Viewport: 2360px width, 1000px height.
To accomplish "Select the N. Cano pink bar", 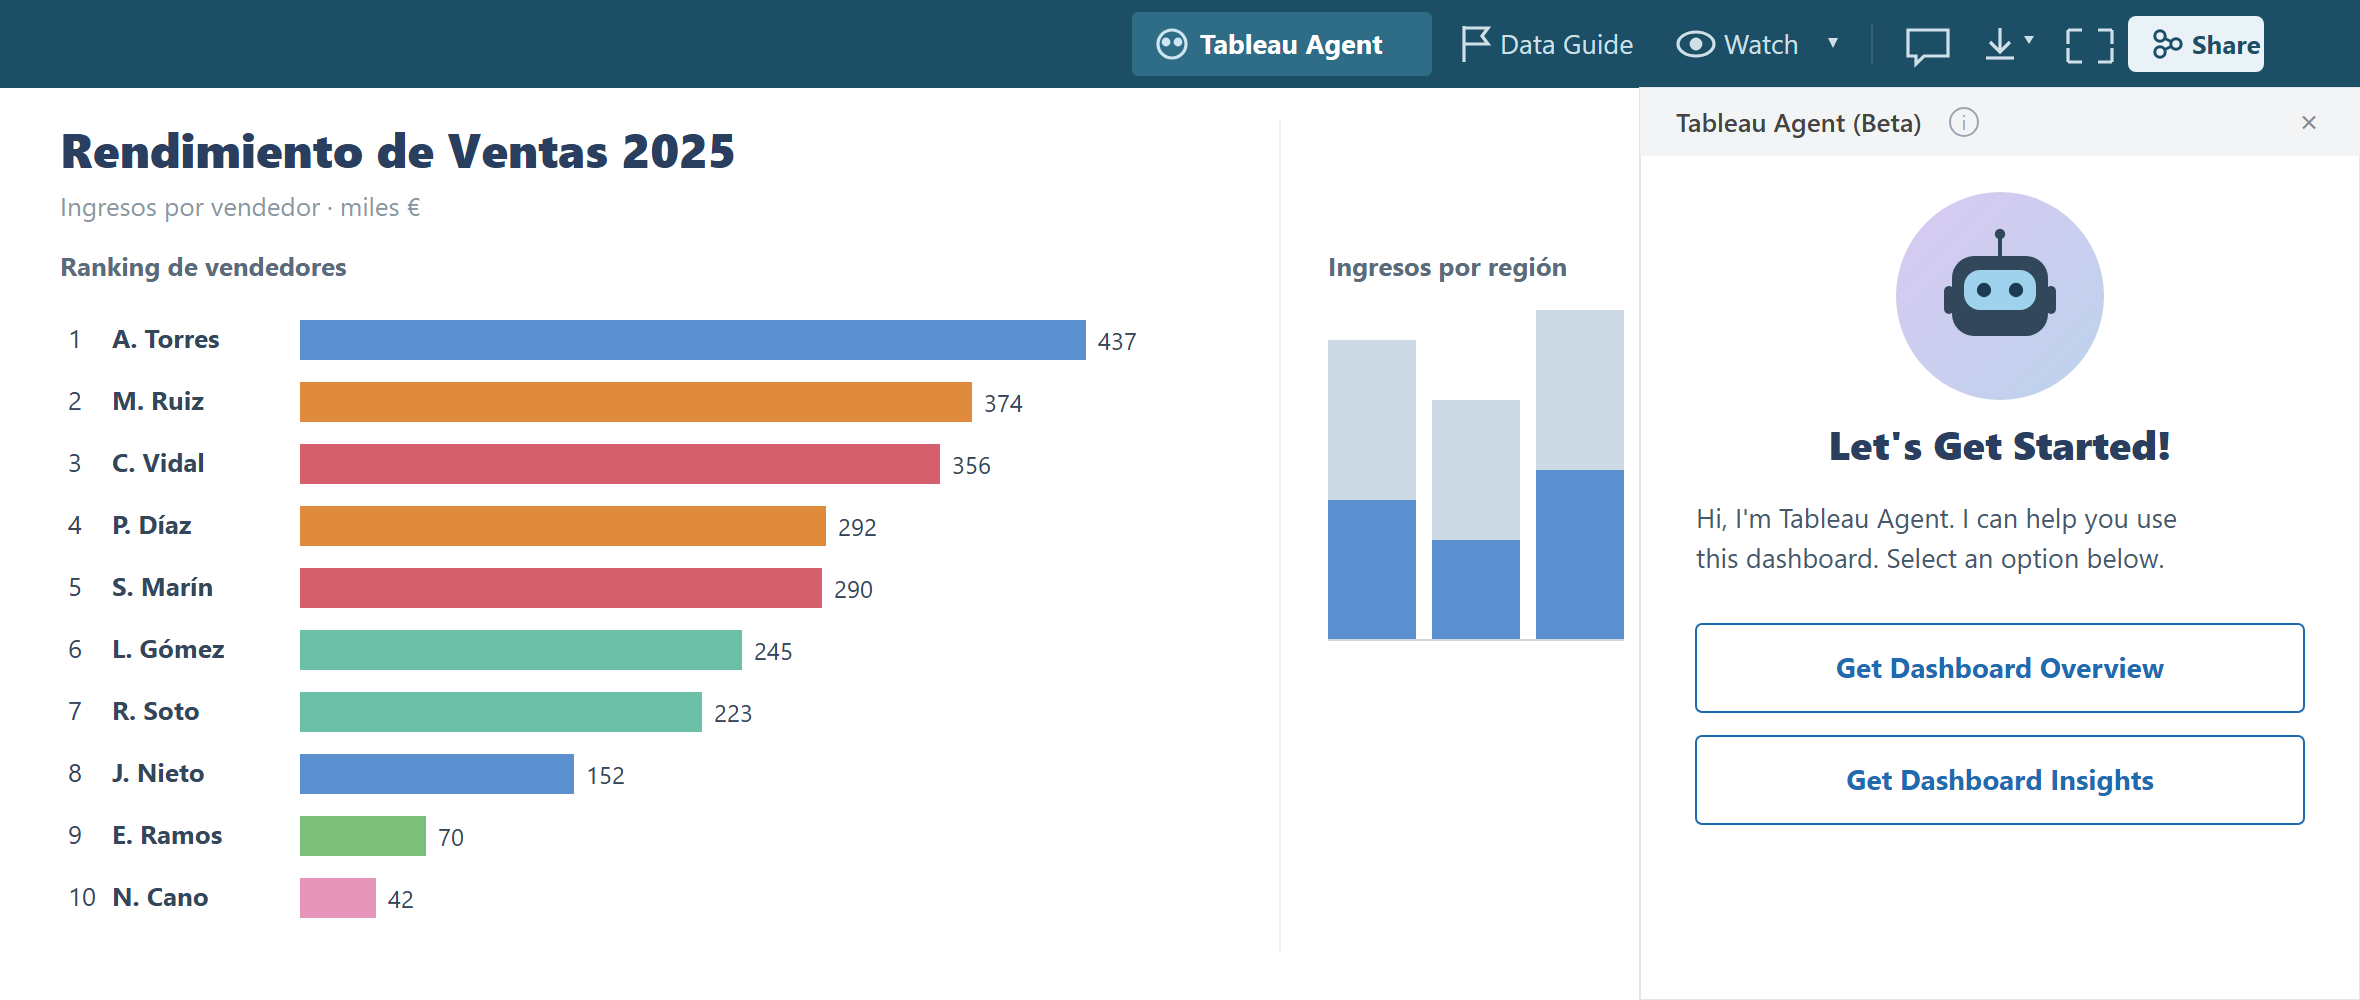I will [338, 898].
